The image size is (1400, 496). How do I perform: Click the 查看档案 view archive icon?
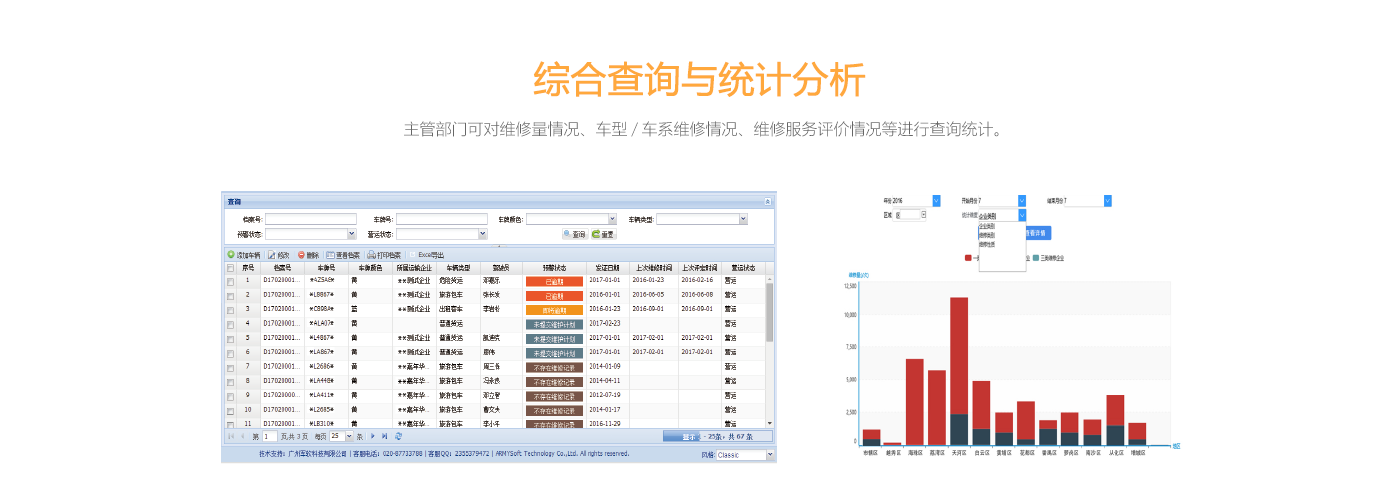(331, 255)
